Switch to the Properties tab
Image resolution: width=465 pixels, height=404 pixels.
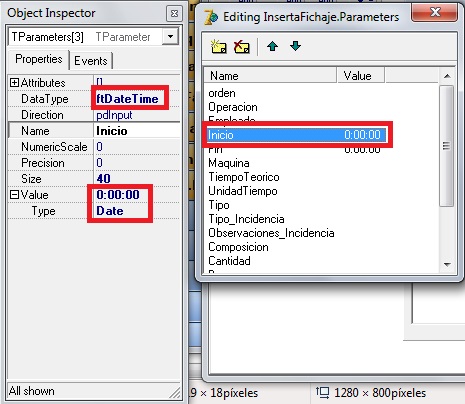39,59
